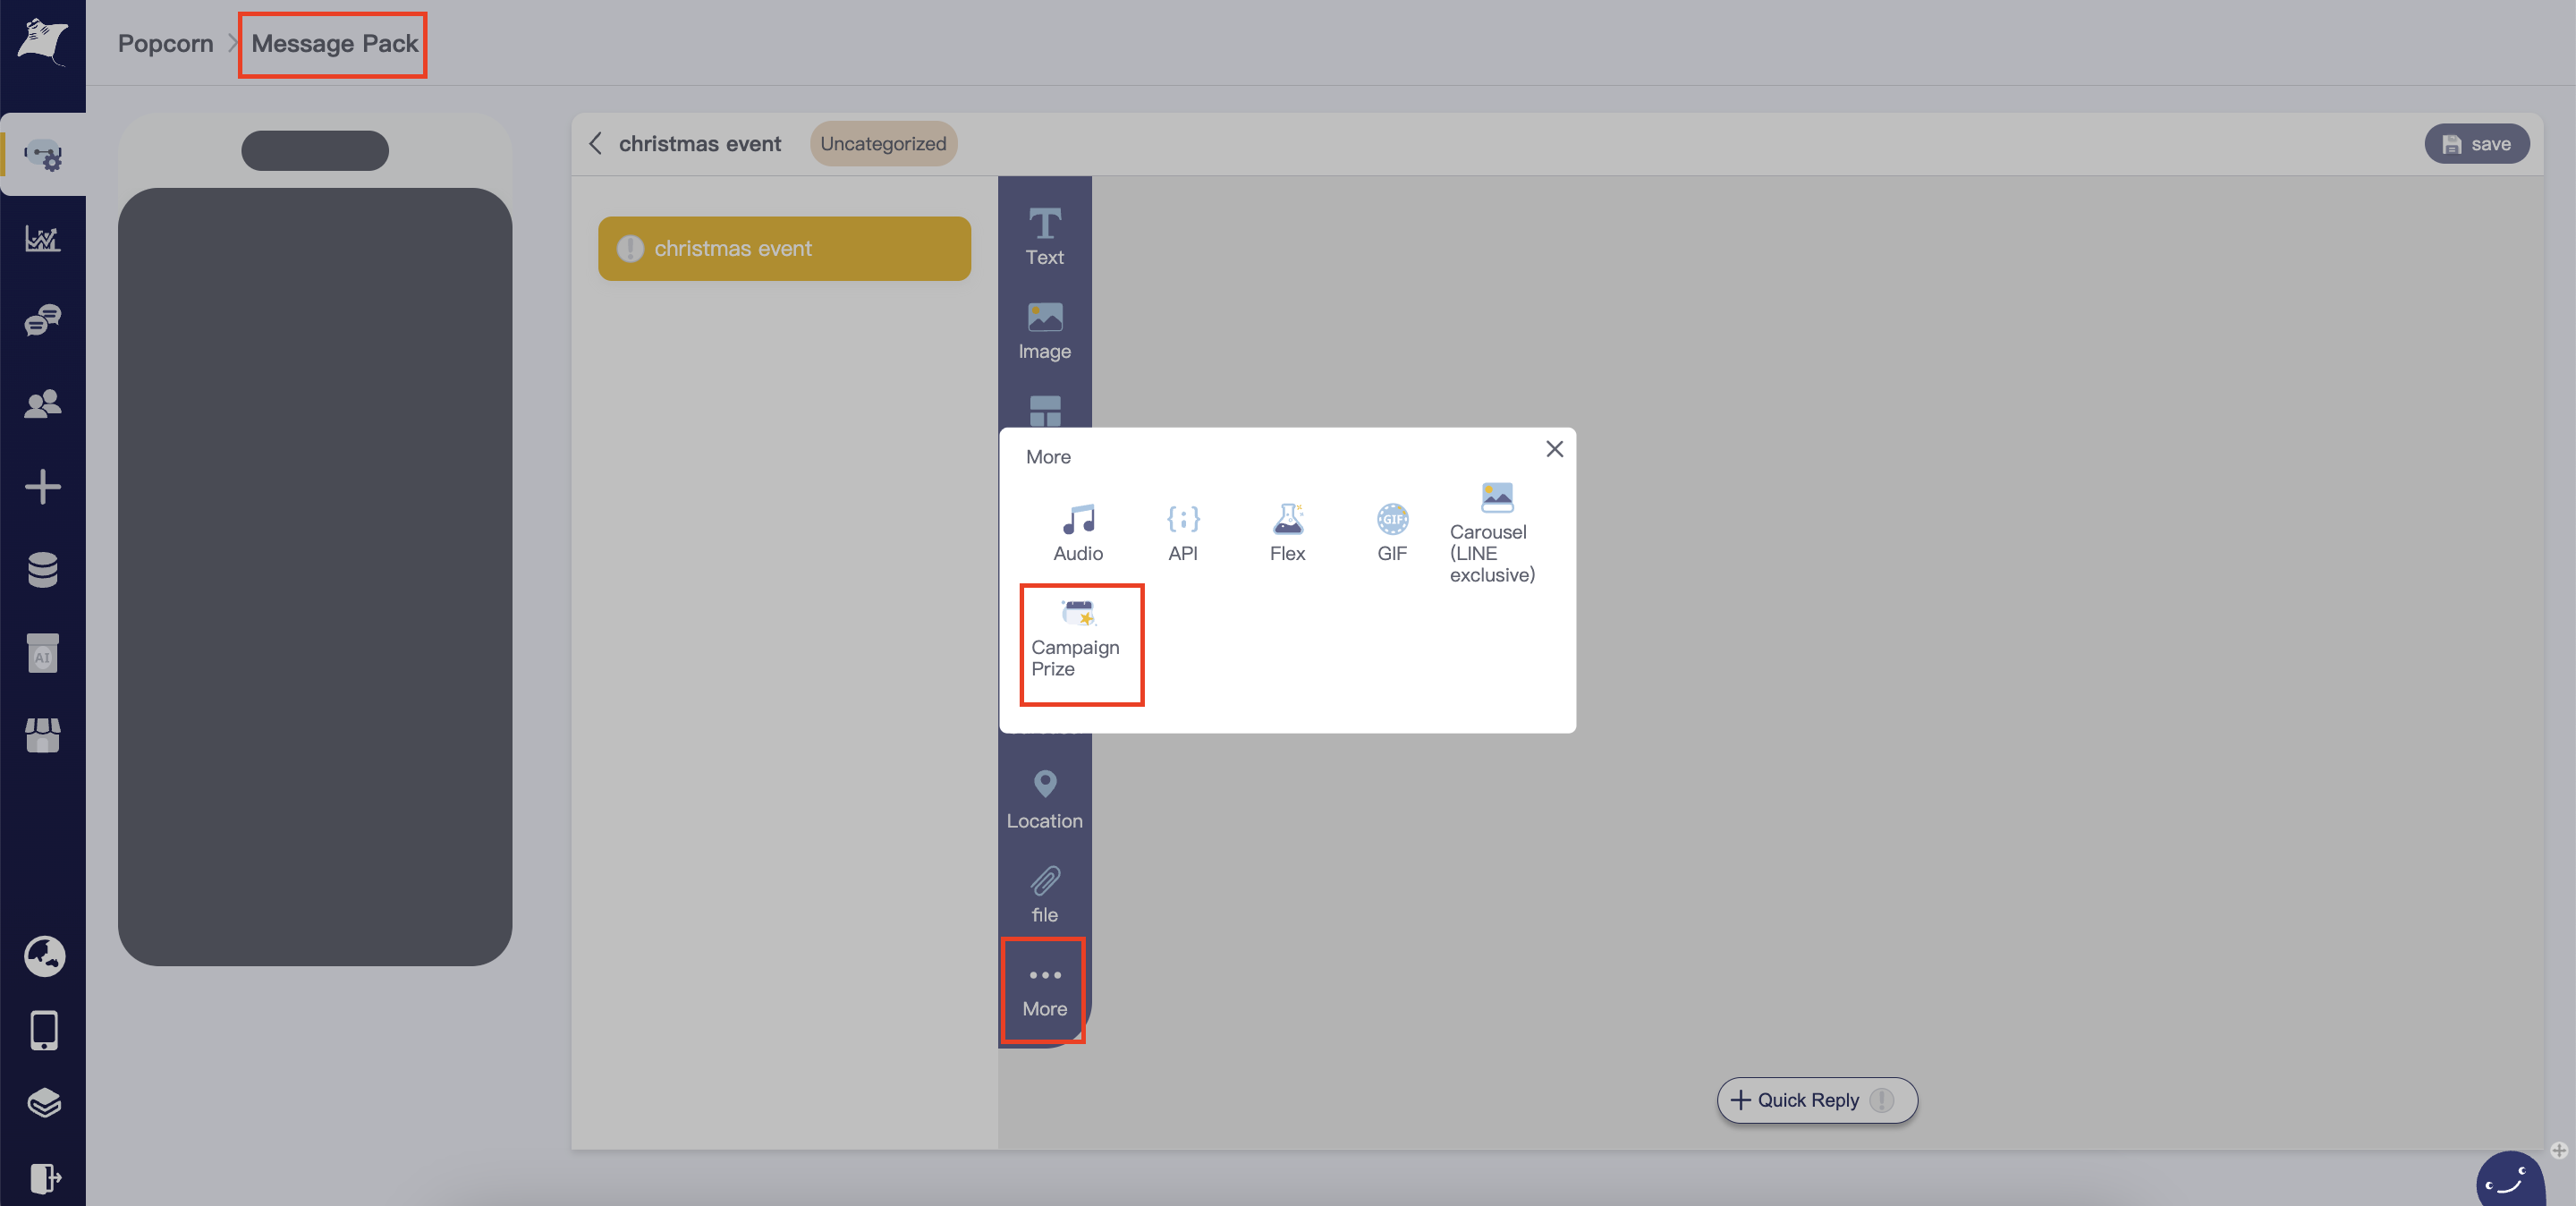Add a file attachment message
The width and height of the screenshot is (2576, 1206).
click(x=1044, y=894)
